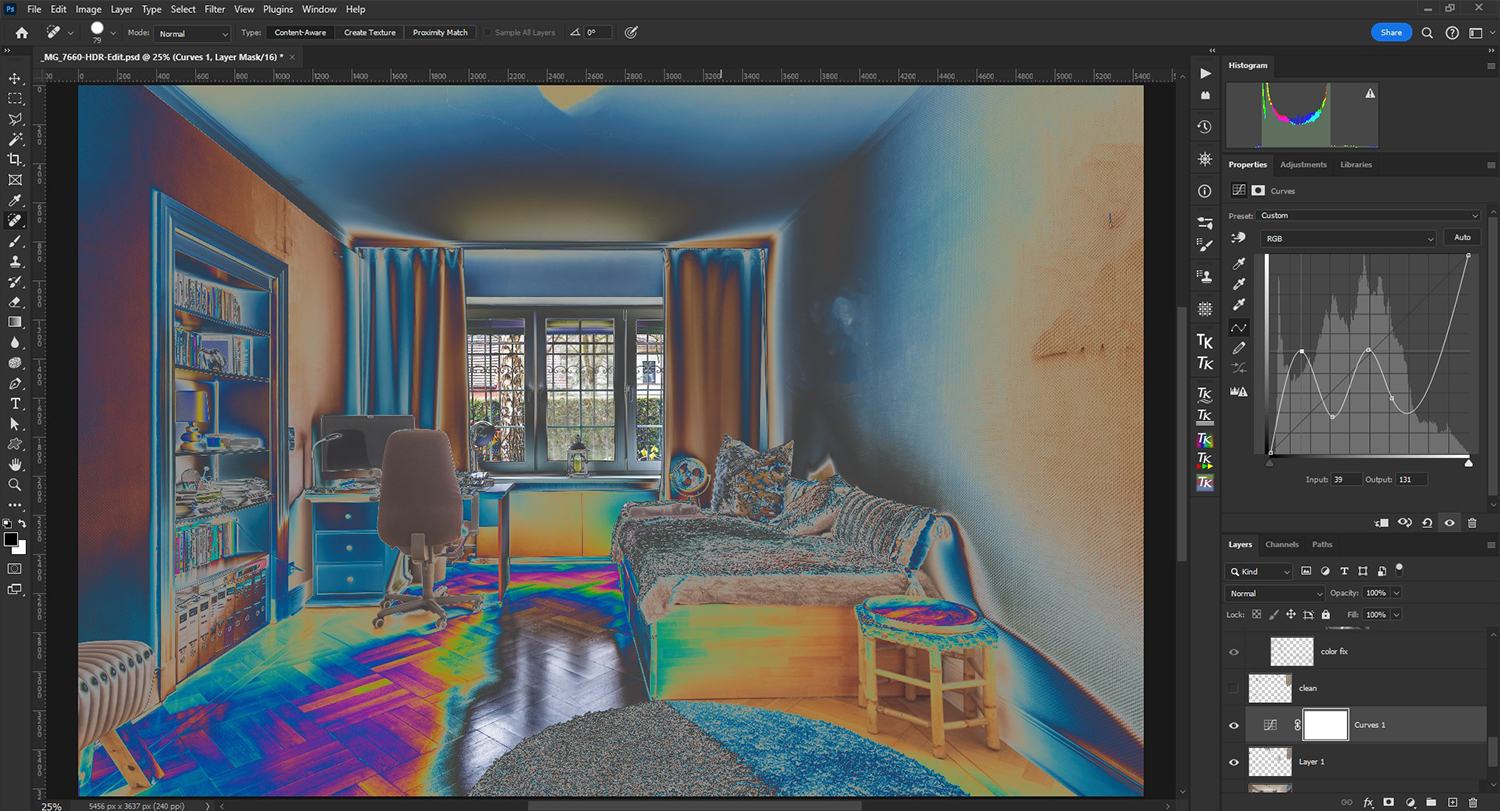This screenshot has height=811, width=1500.
Task: Open the fx layer style menu
Action: [x=1367, y=802]
